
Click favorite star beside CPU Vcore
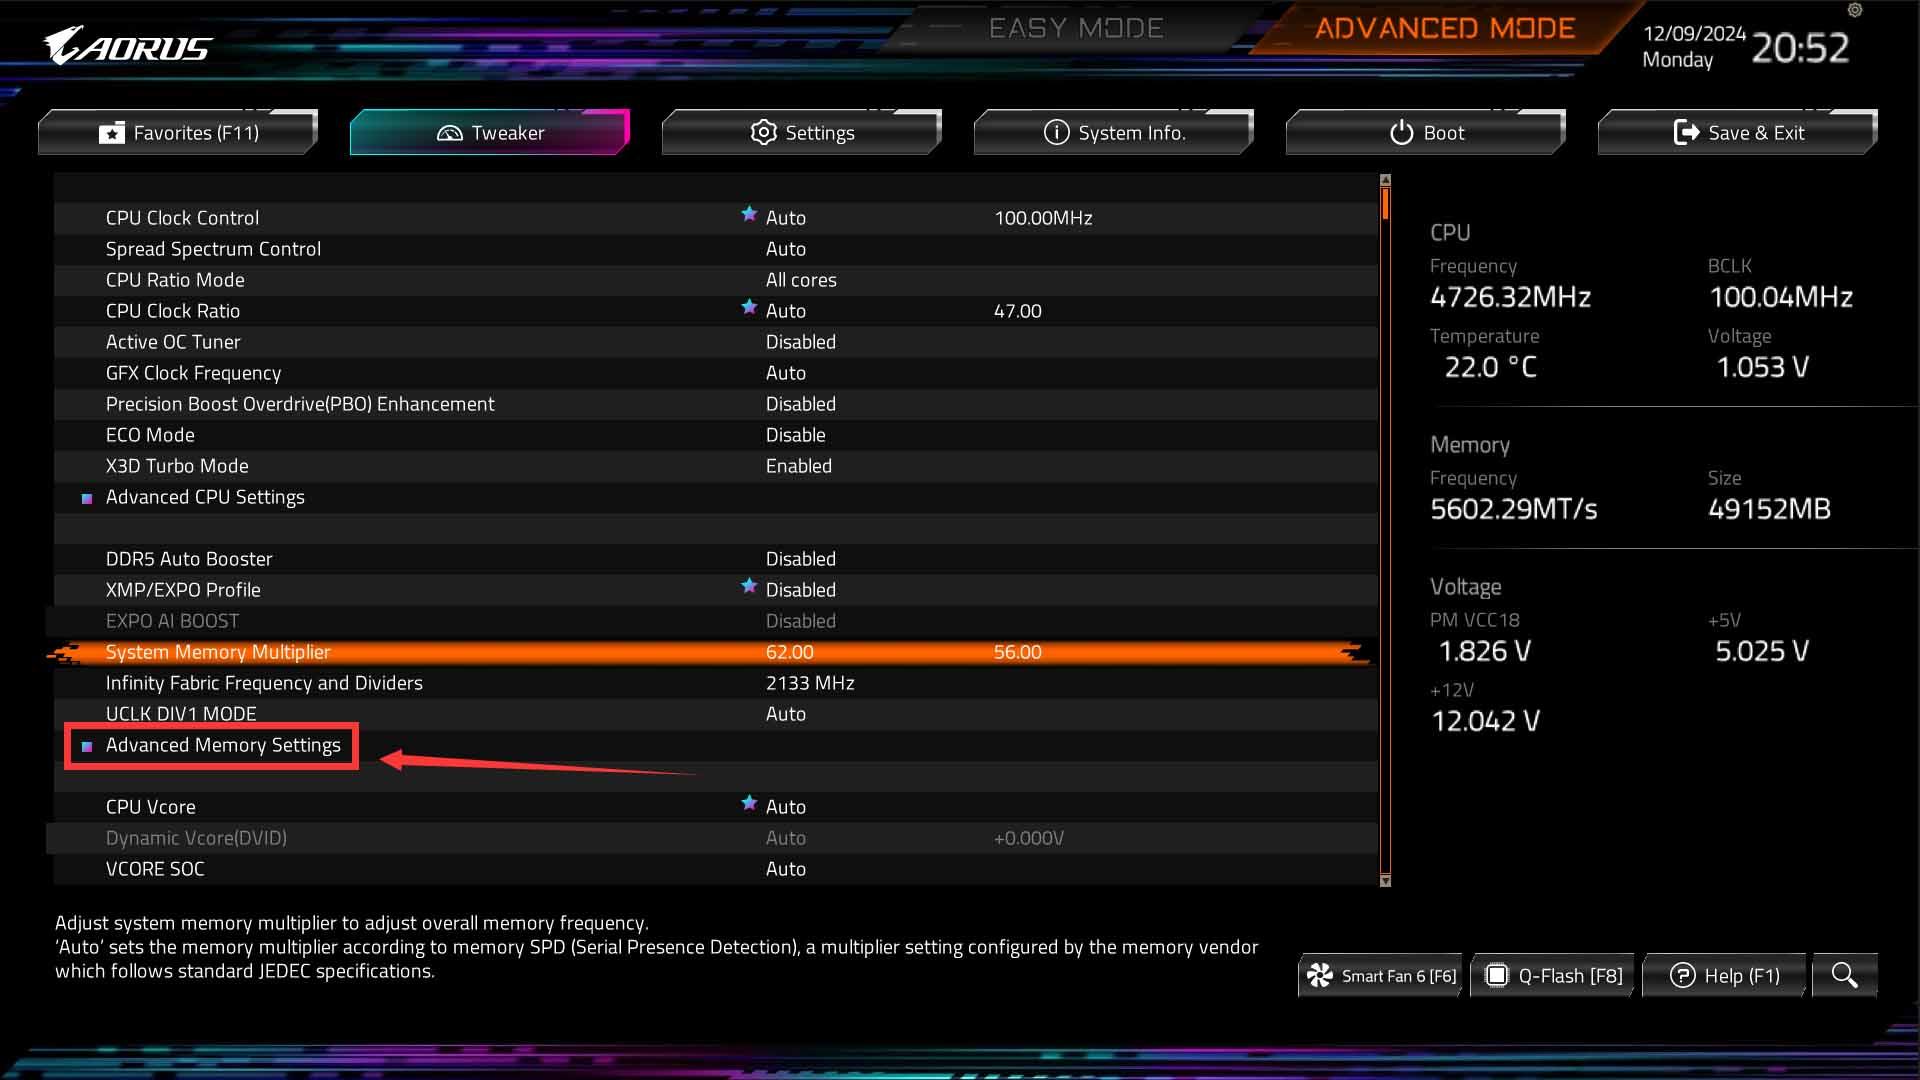(749, 803)
